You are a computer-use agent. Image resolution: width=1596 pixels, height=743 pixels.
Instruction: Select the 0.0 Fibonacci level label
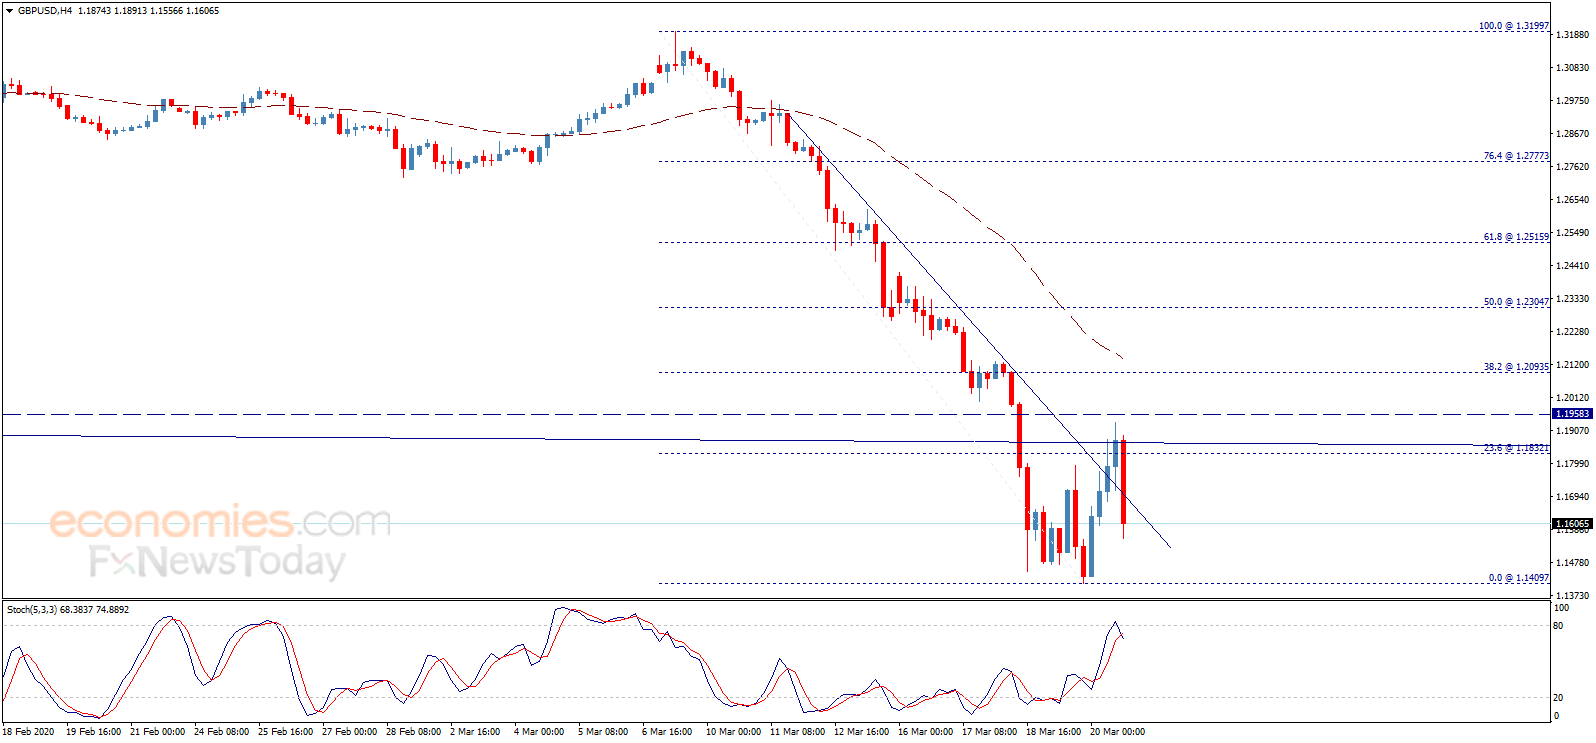[x=1518, y=578]
